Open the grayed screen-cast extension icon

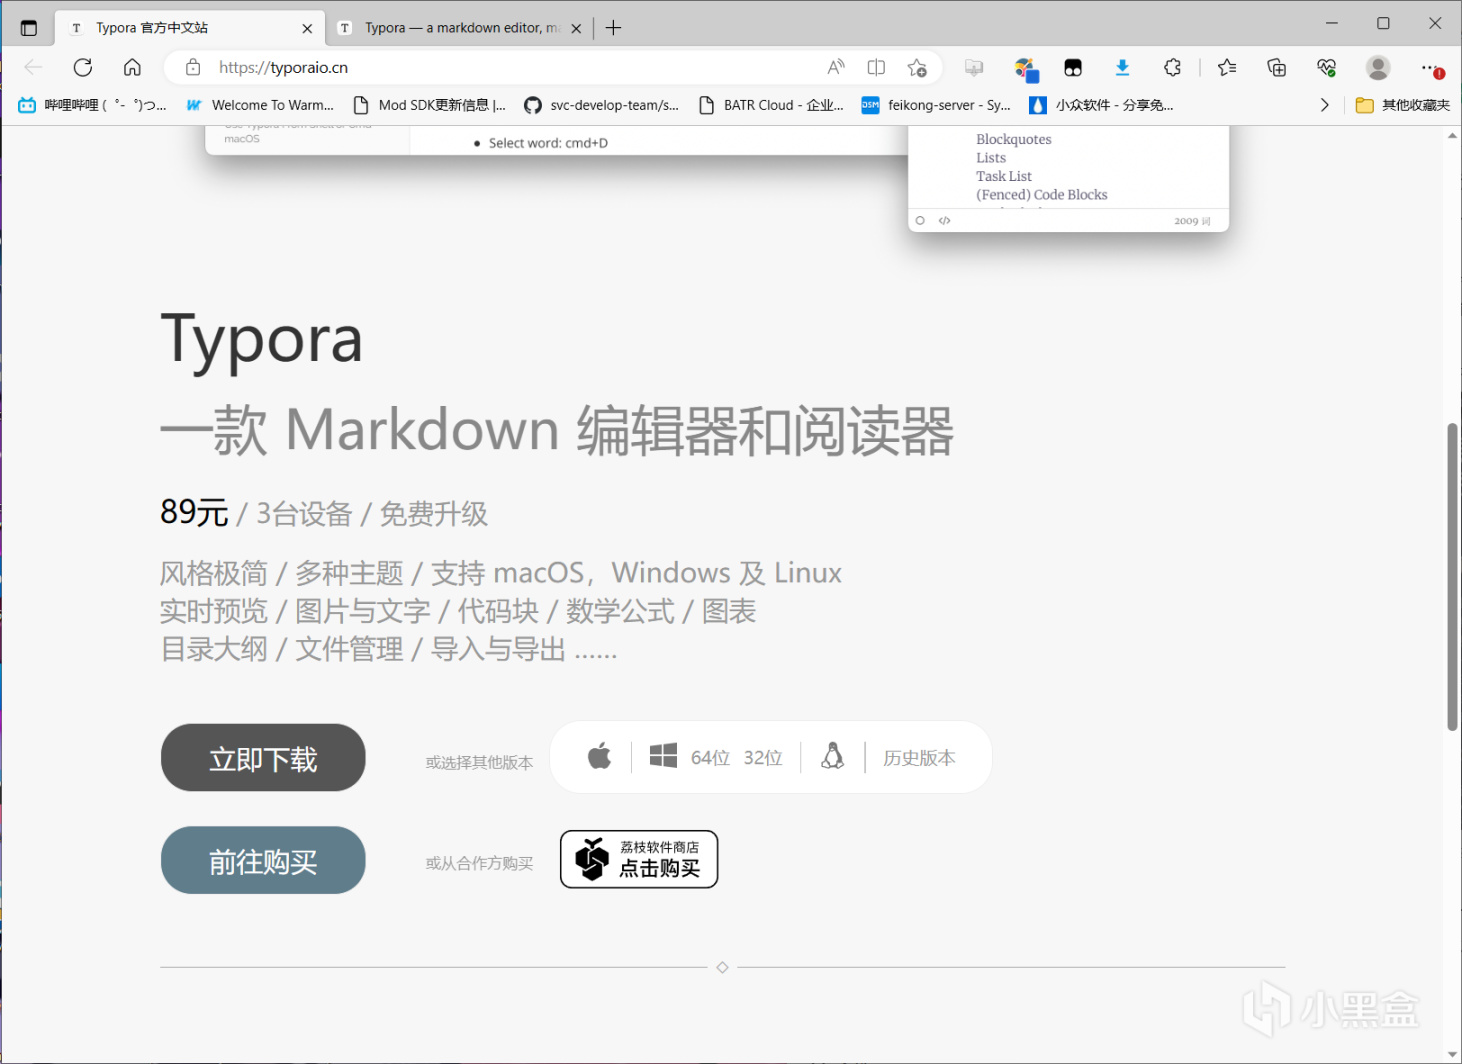click(973, 67)
